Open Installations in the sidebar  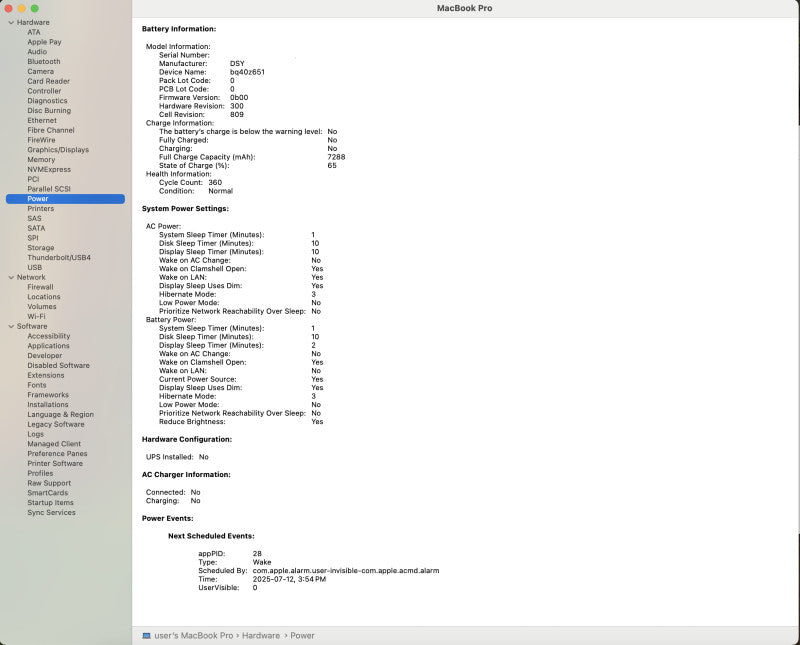tap(48, 405)
